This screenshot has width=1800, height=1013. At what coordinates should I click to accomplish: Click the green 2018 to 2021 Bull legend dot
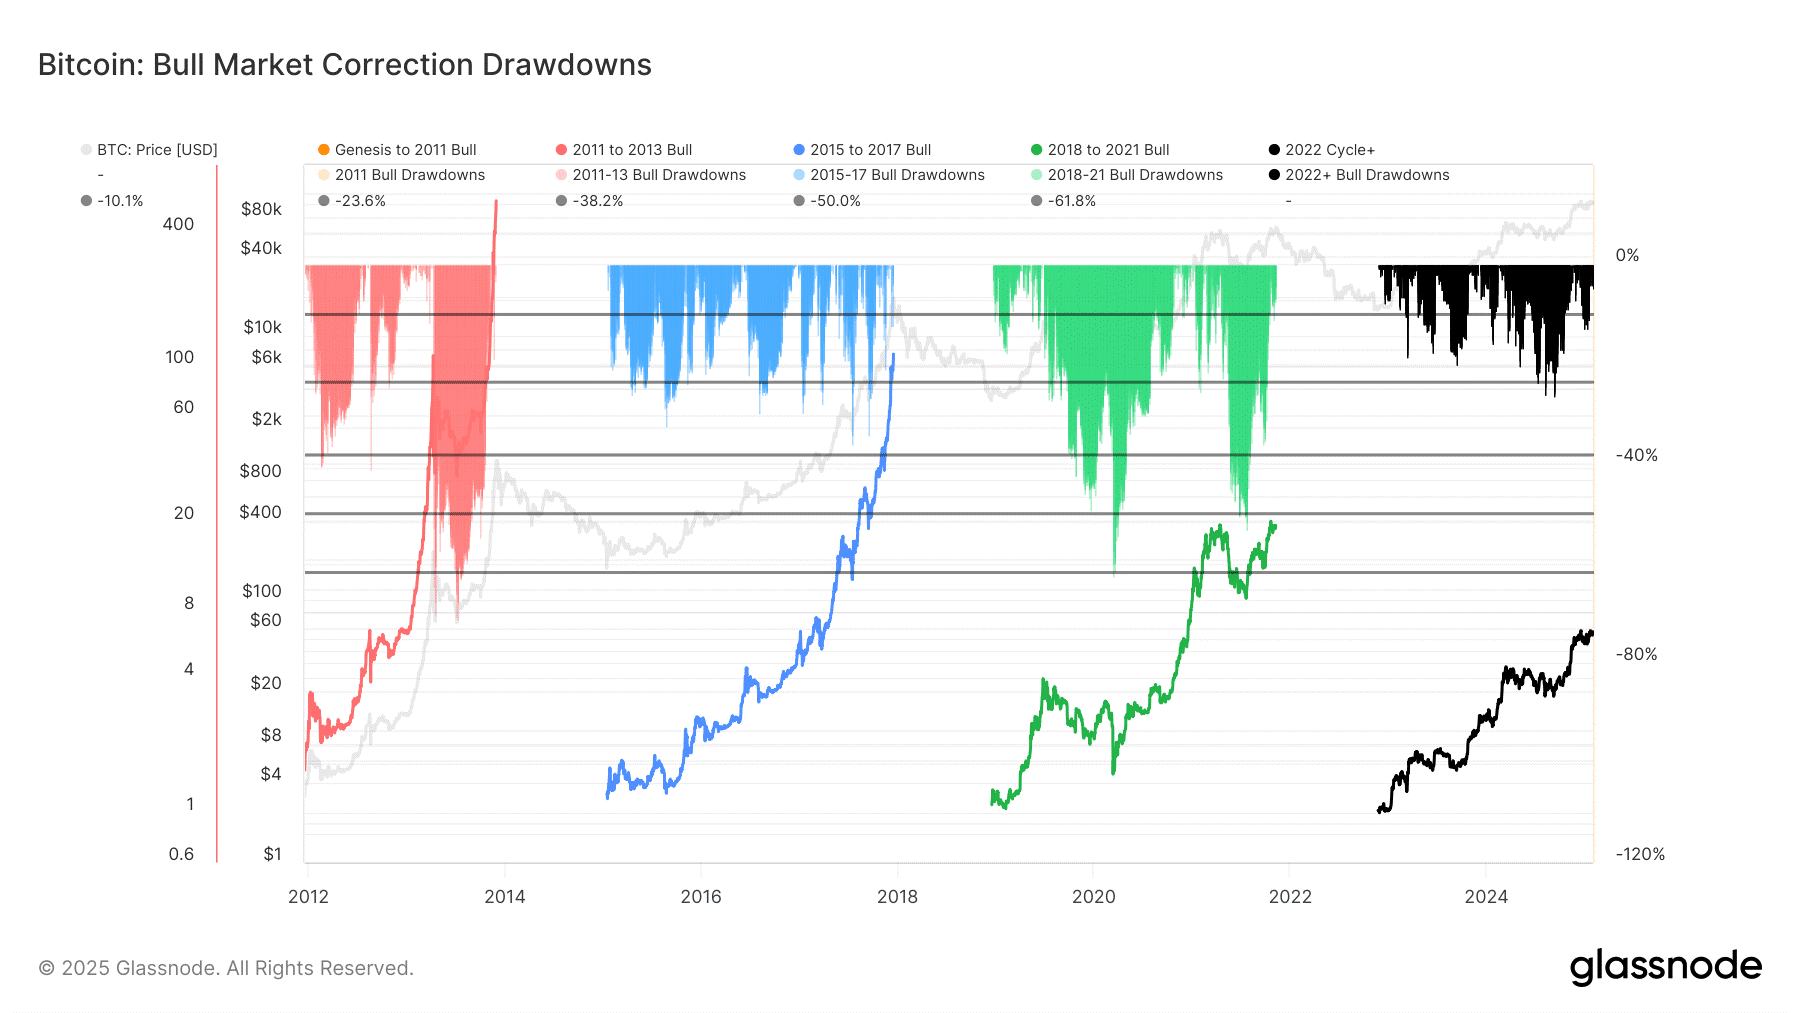pos(1036,150)
